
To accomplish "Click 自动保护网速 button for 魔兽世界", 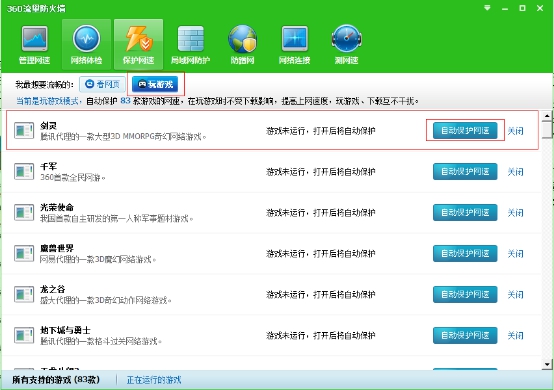I will (465, 254).
